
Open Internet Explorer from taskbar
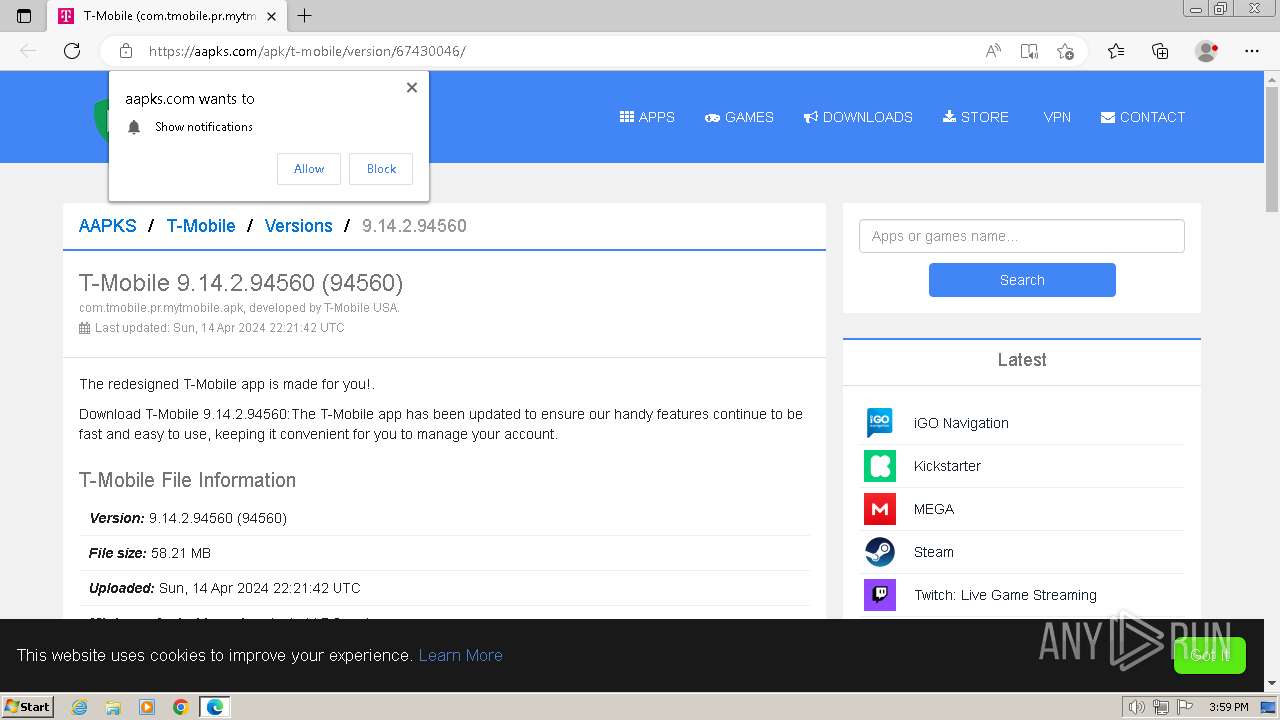pyautogui.click(x=80, y=707)
